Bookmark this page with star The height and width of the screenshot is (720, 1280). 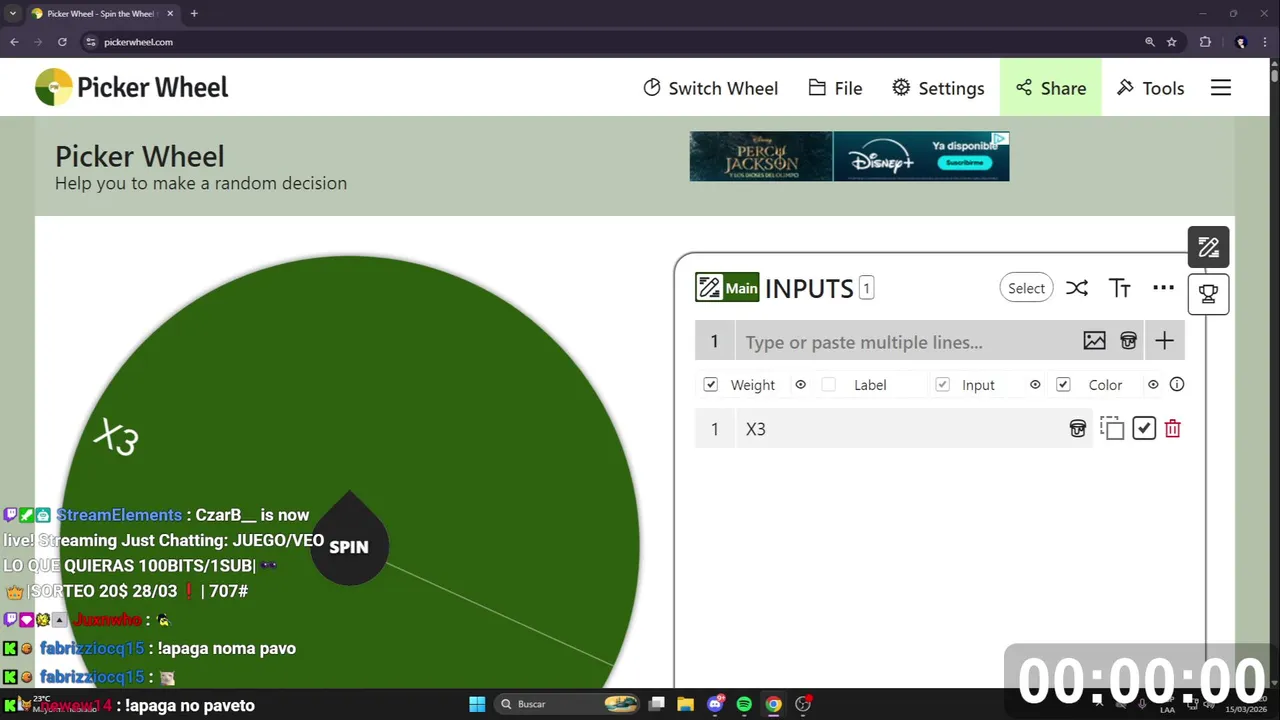point(1172,42)
